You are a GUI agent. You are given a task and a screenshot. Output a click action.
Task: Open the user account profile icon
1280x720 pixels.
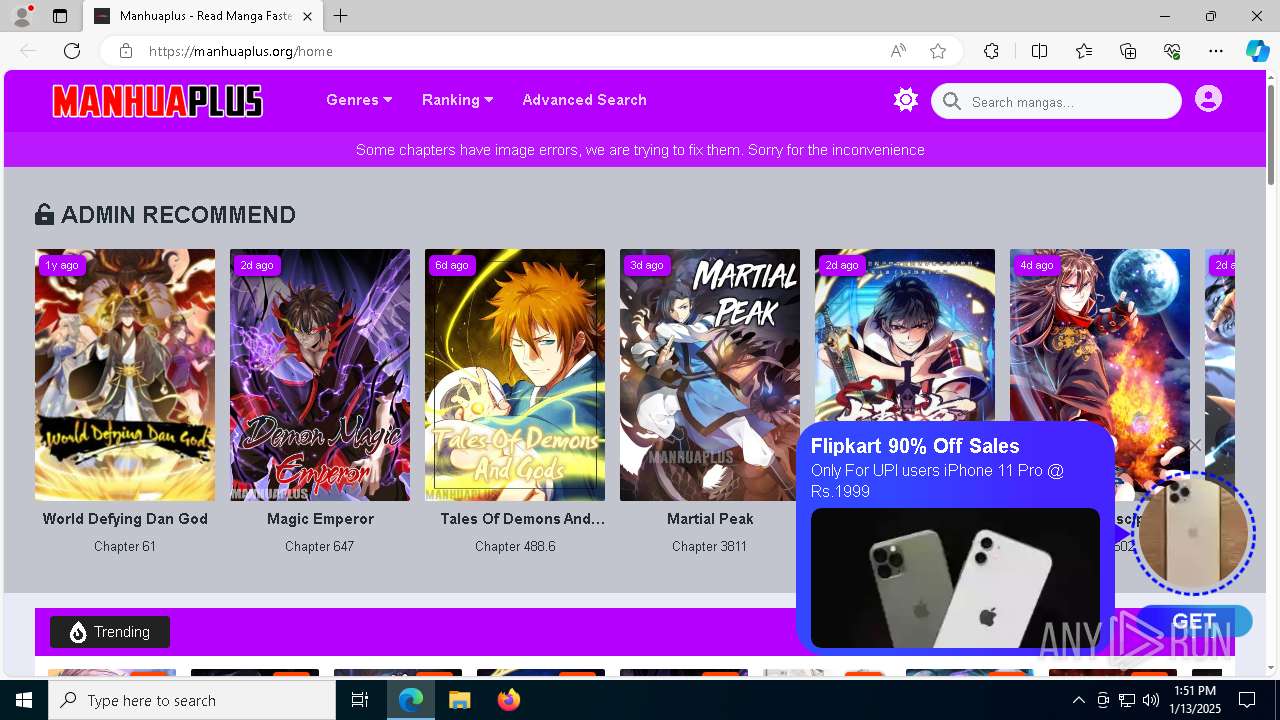[1208, 99]
